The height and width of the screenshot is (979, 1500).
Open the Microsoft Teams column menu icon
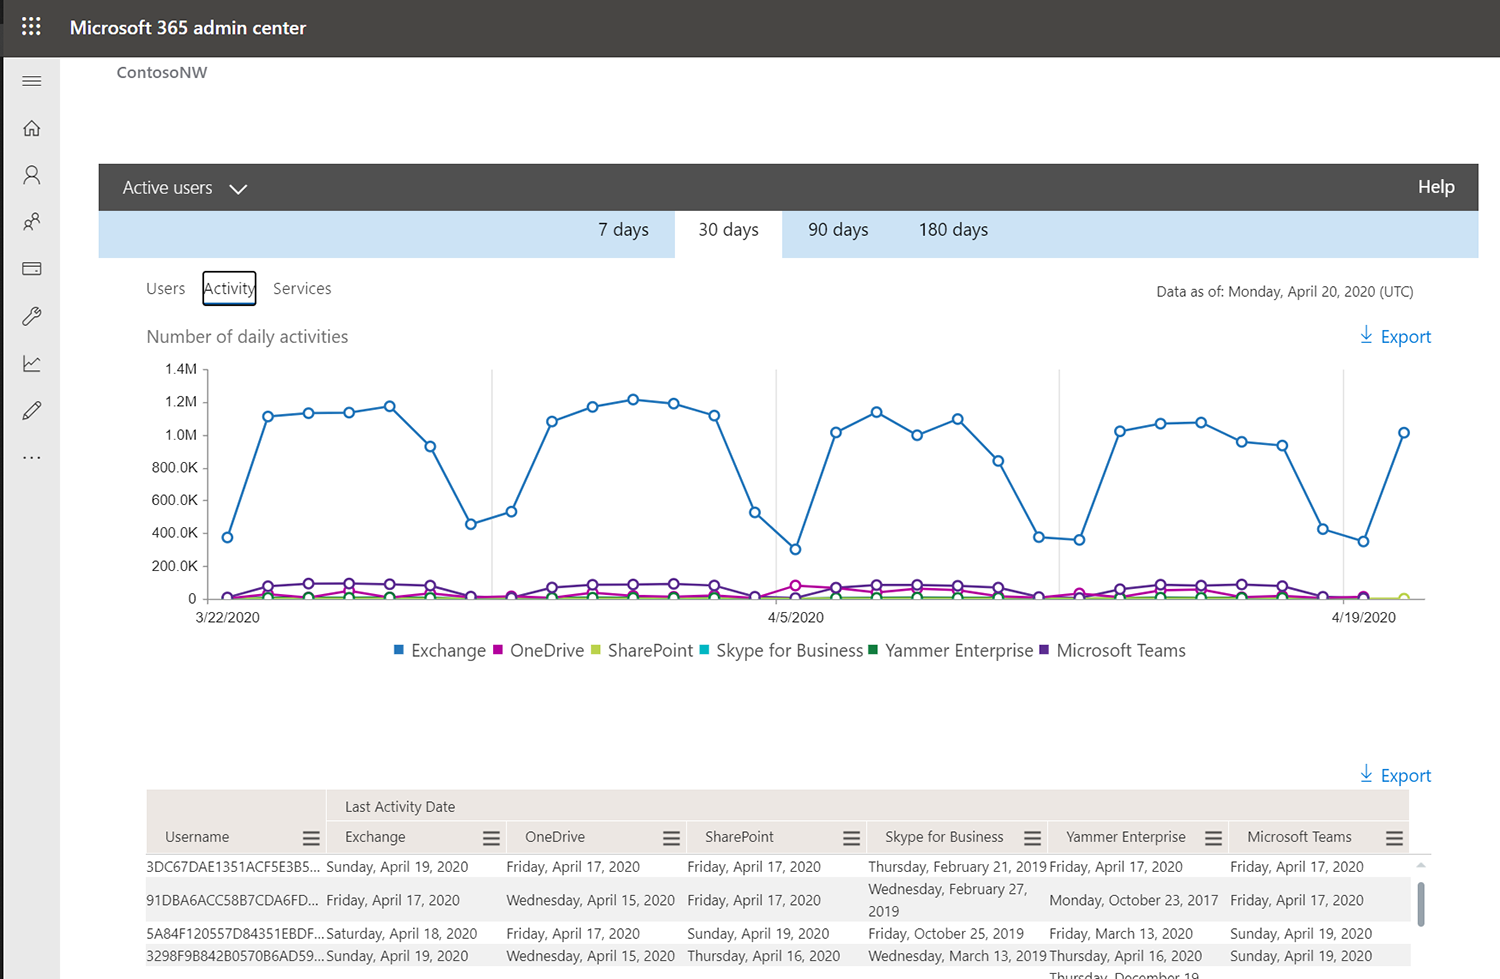click(1394, 838)
